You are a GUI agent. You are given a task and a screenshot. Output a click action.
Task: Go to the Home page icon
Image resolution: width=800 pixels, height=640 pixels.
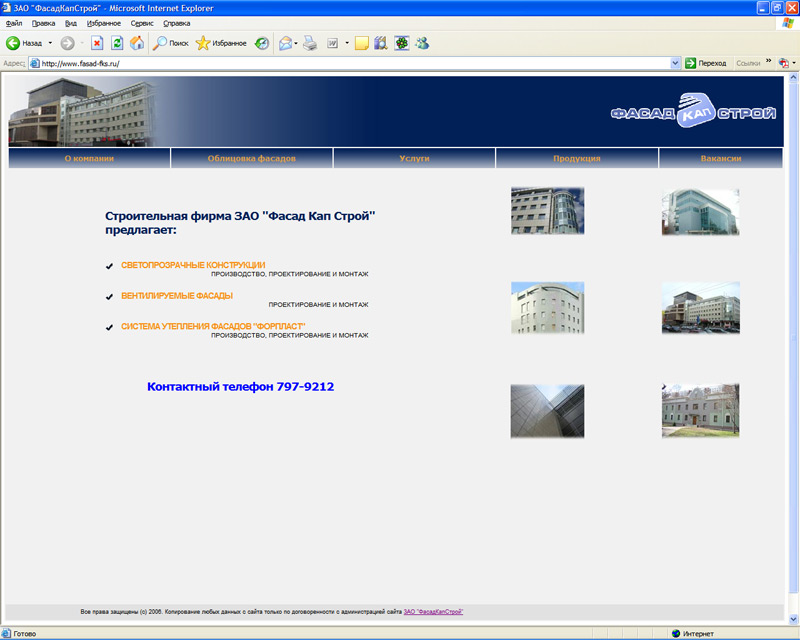137,43
